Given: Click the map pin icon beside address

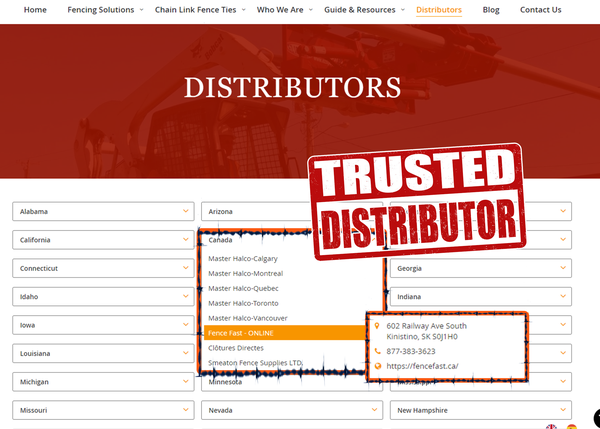Looking at the screenshot, I should coord(377,326).
